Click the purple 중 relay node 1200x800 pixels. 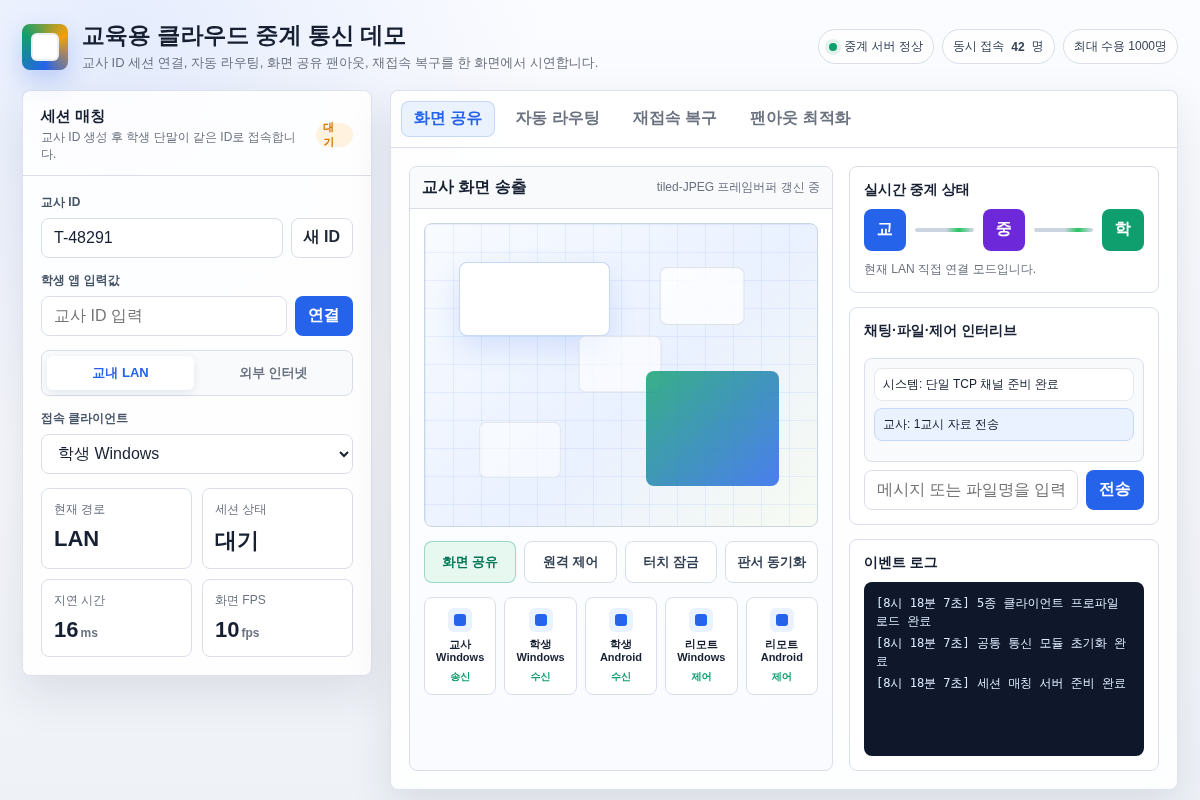point(1004,230)
